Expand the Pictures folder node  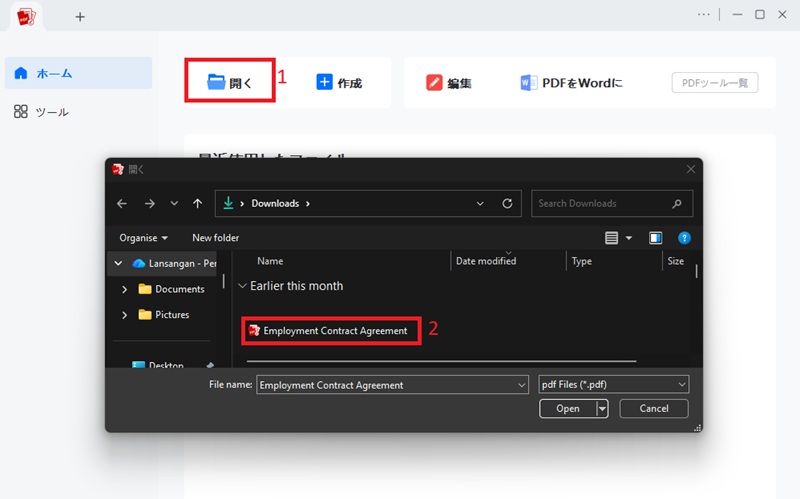[124, 315]
